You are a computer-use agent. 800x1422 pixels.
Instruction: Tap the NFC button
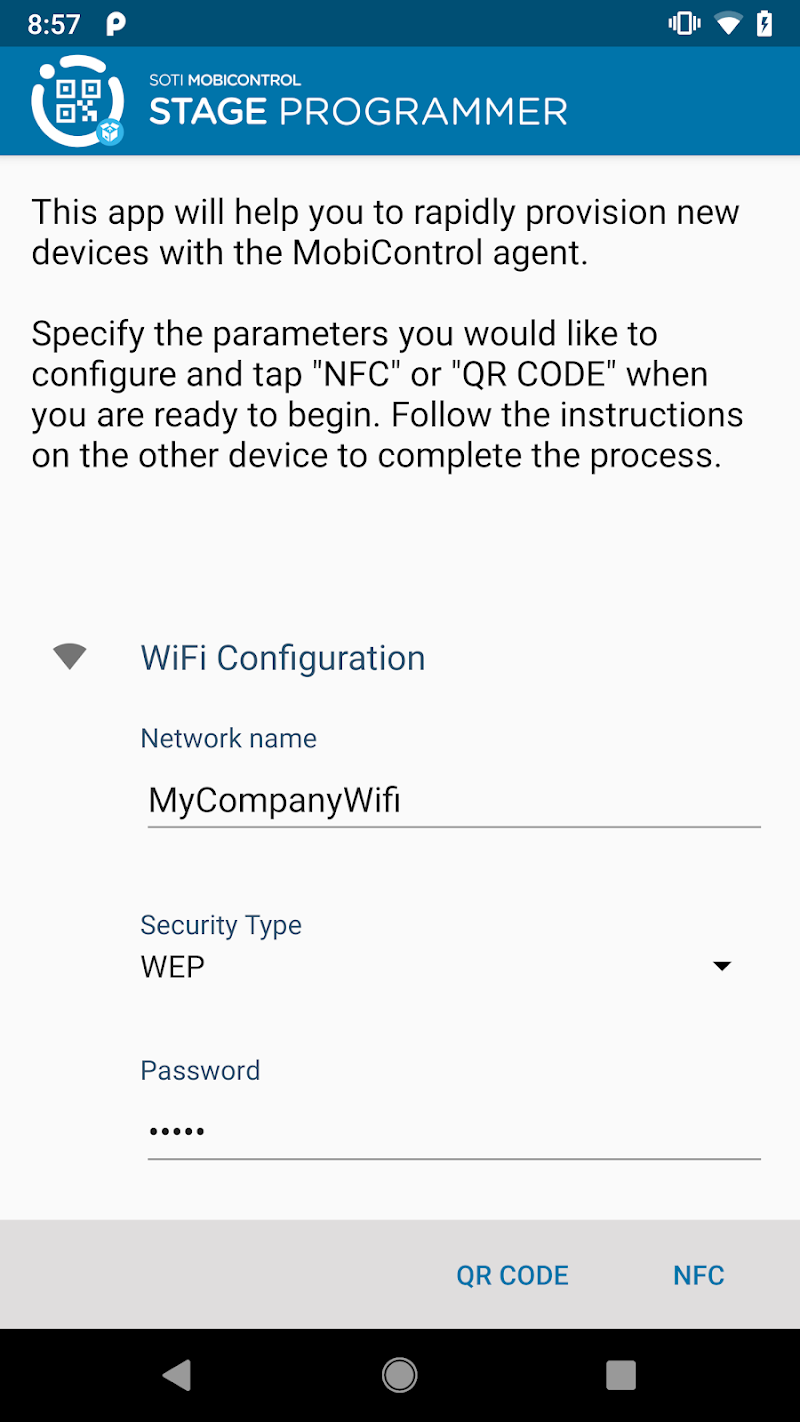[698, 1275]
